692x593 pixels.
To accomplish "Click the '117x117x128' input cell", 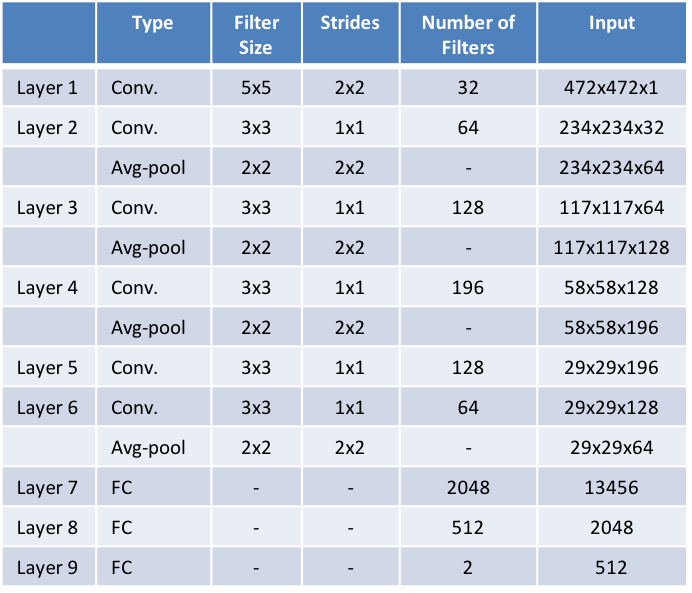I will (610, 248).
